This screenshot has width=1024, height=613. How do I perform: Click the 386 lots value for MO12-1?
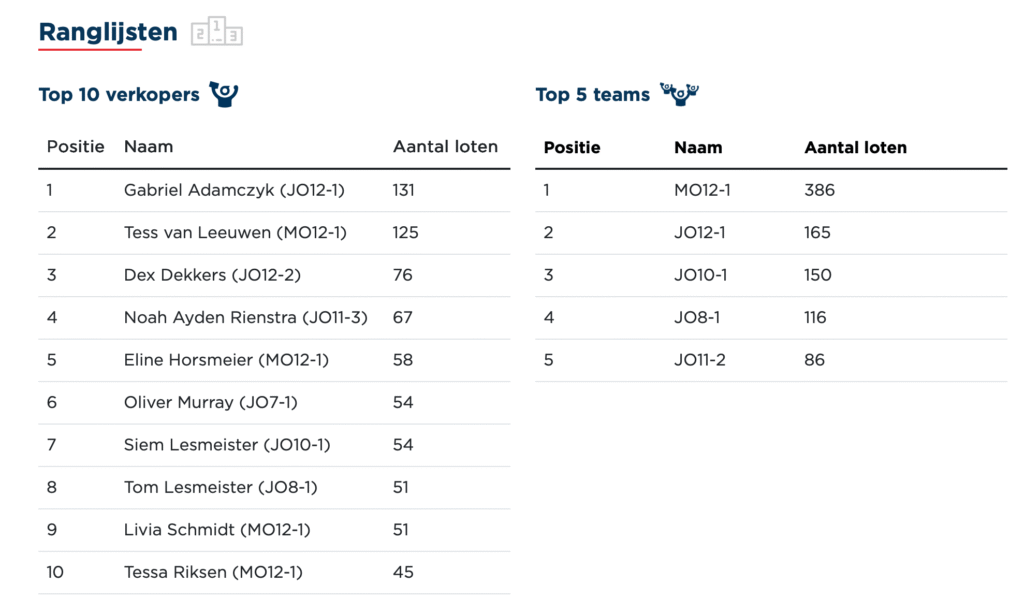[819, 190]
